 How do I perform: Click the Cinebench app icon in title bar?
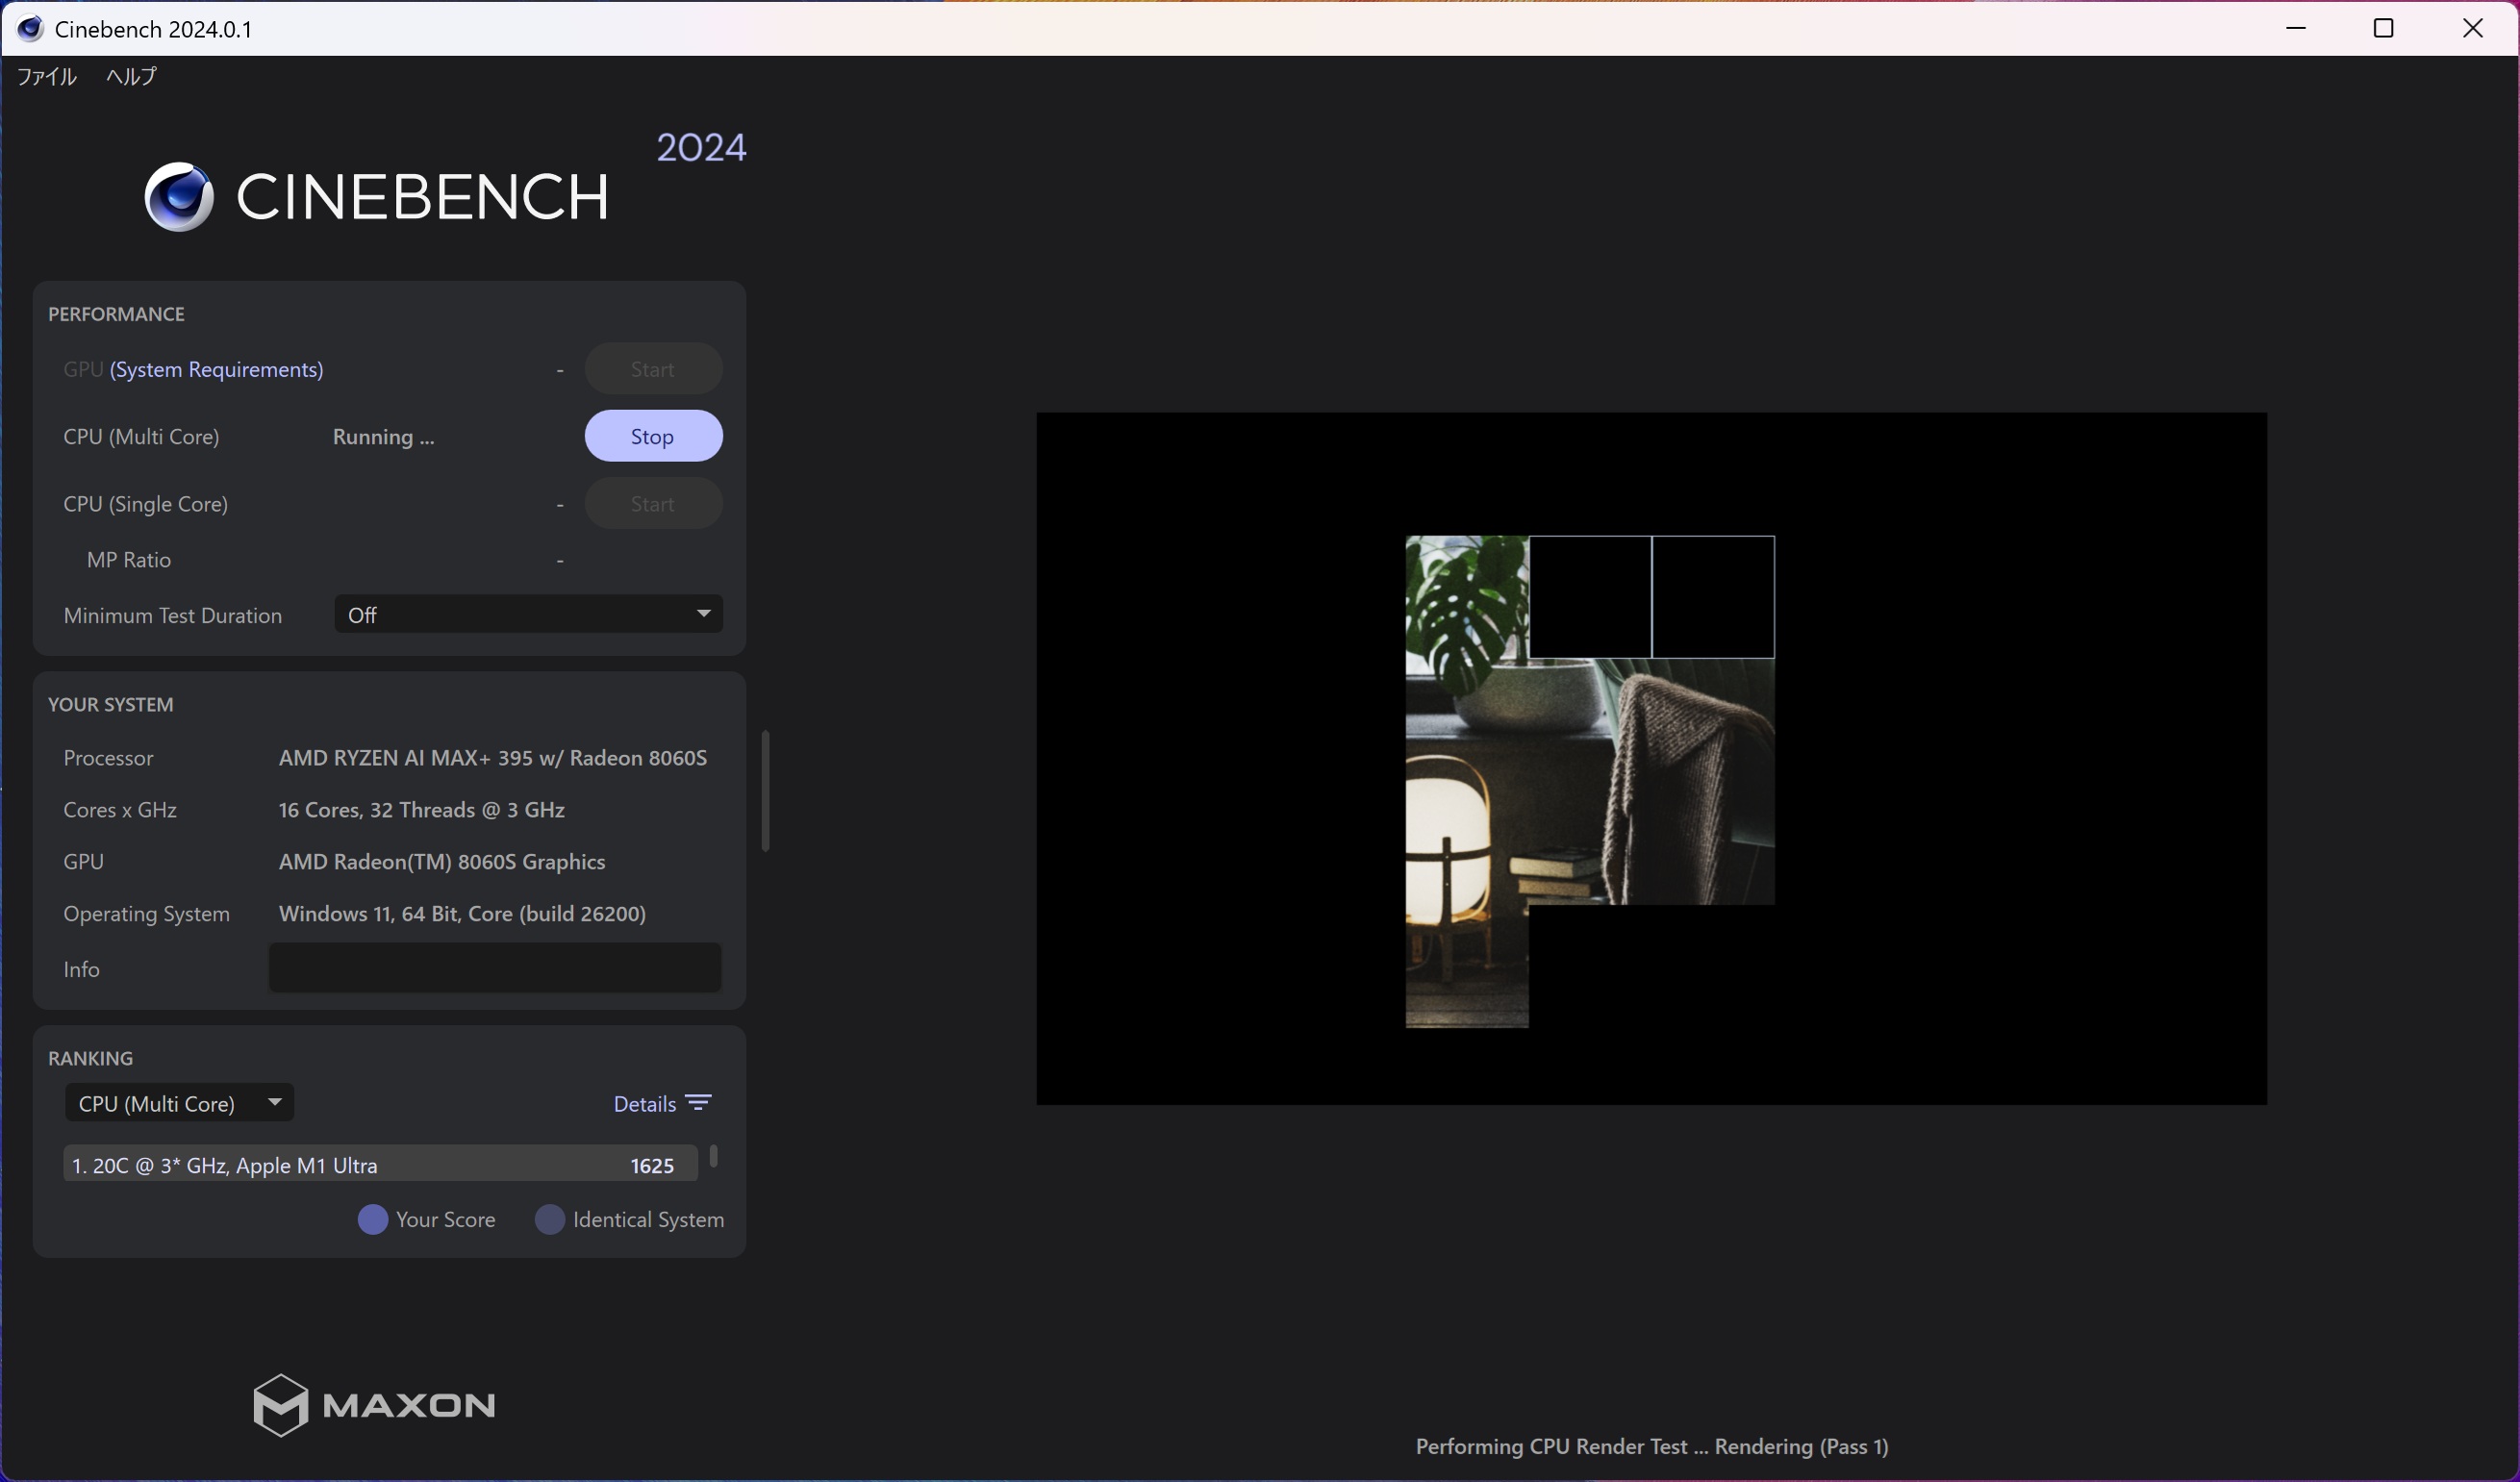[30, 28]
